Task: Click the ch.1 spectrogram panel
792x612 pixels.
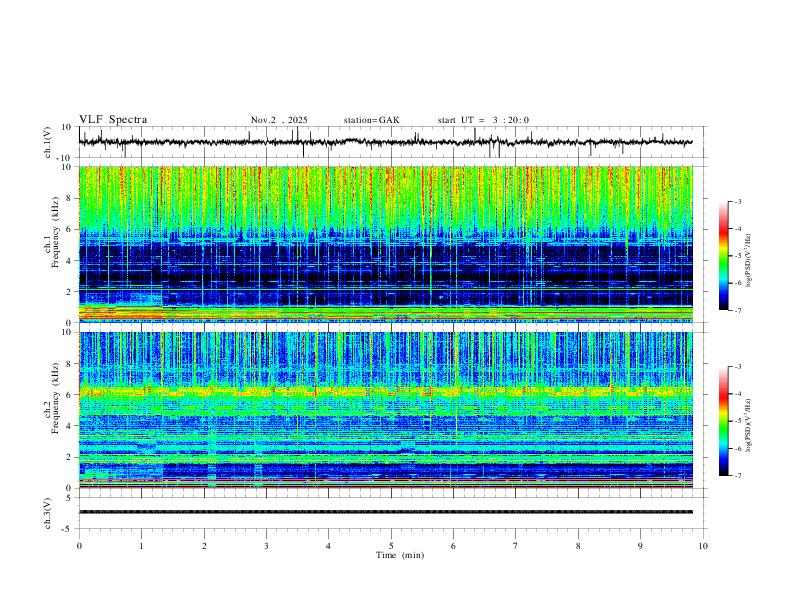Action: (x=386, y=244)
